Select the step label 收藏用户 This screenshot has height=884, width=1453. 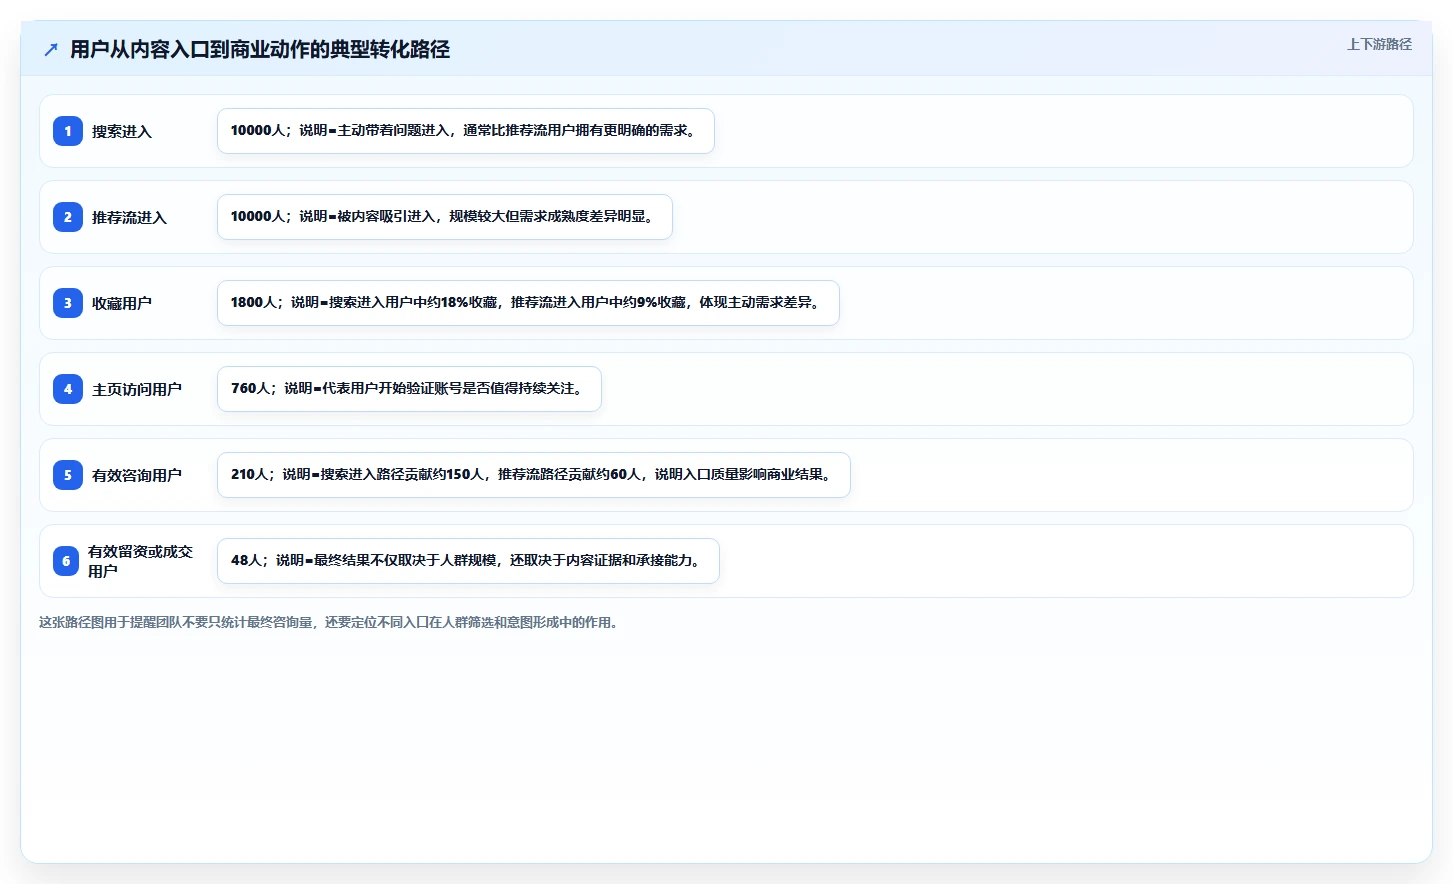(122, 303)
